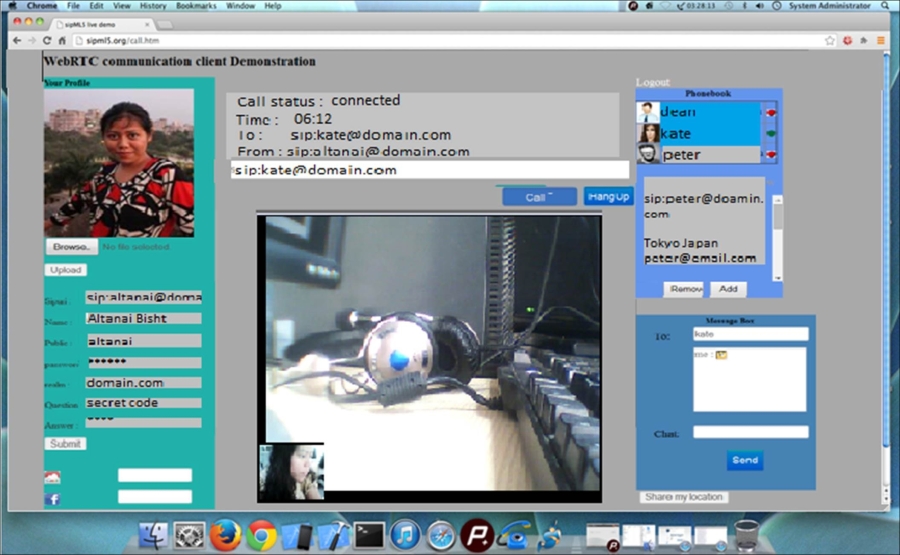Click kate's green status icon
Image resolution: width=900 pixels, height=555 pixels.
point(771,133)
